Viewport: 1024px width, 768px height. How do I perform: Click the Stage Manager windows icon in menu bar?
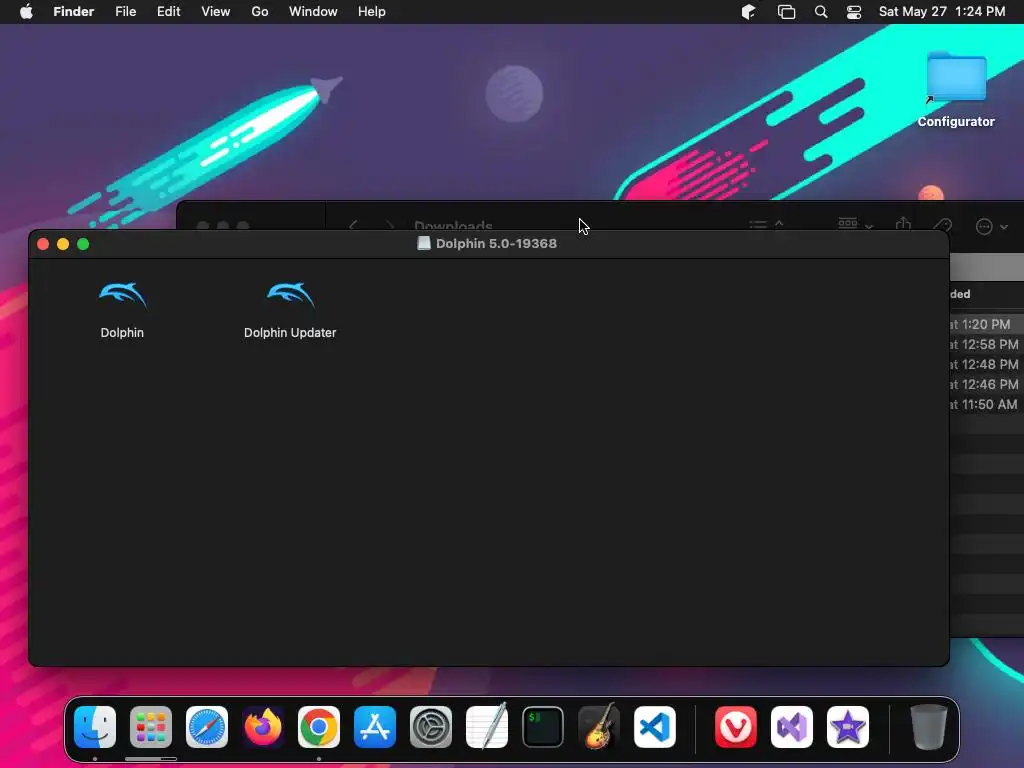(x=786, y=12)
